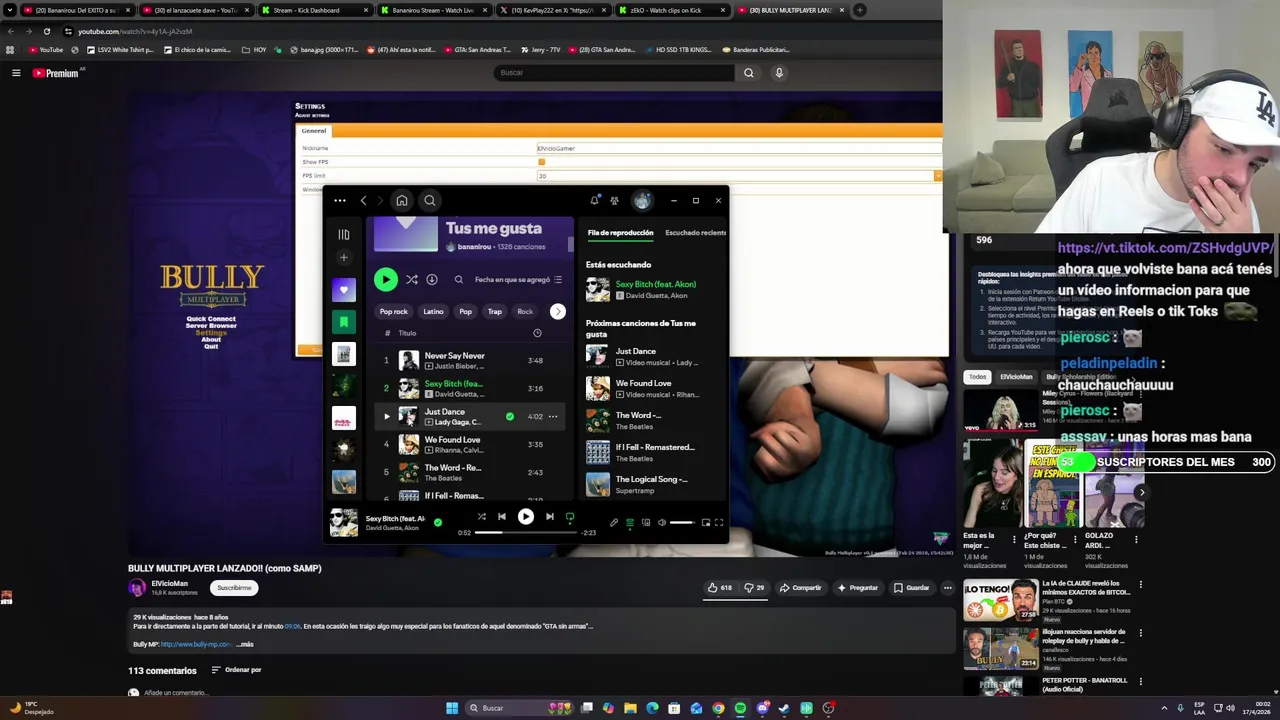Open Spotify's three-dot main menu

(x=340, y=201)
